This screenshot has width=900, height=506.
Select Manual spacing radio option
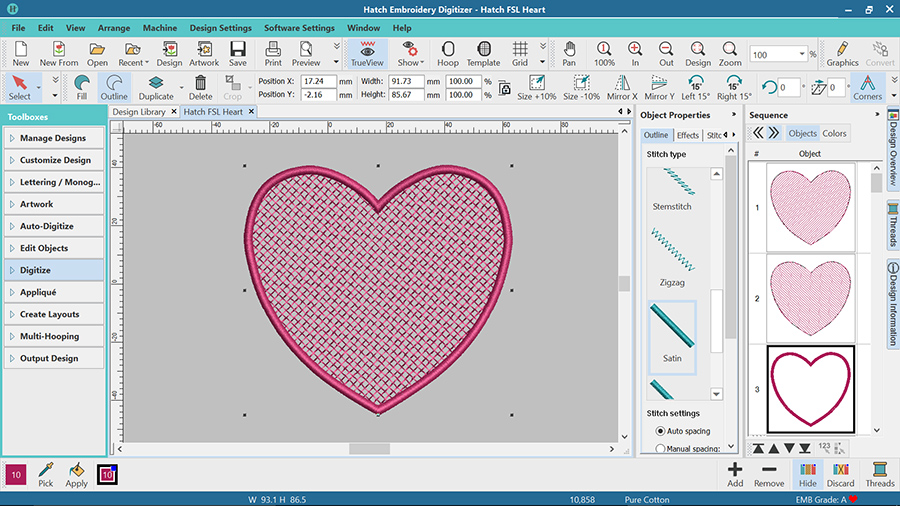click(x=661, y=449)
